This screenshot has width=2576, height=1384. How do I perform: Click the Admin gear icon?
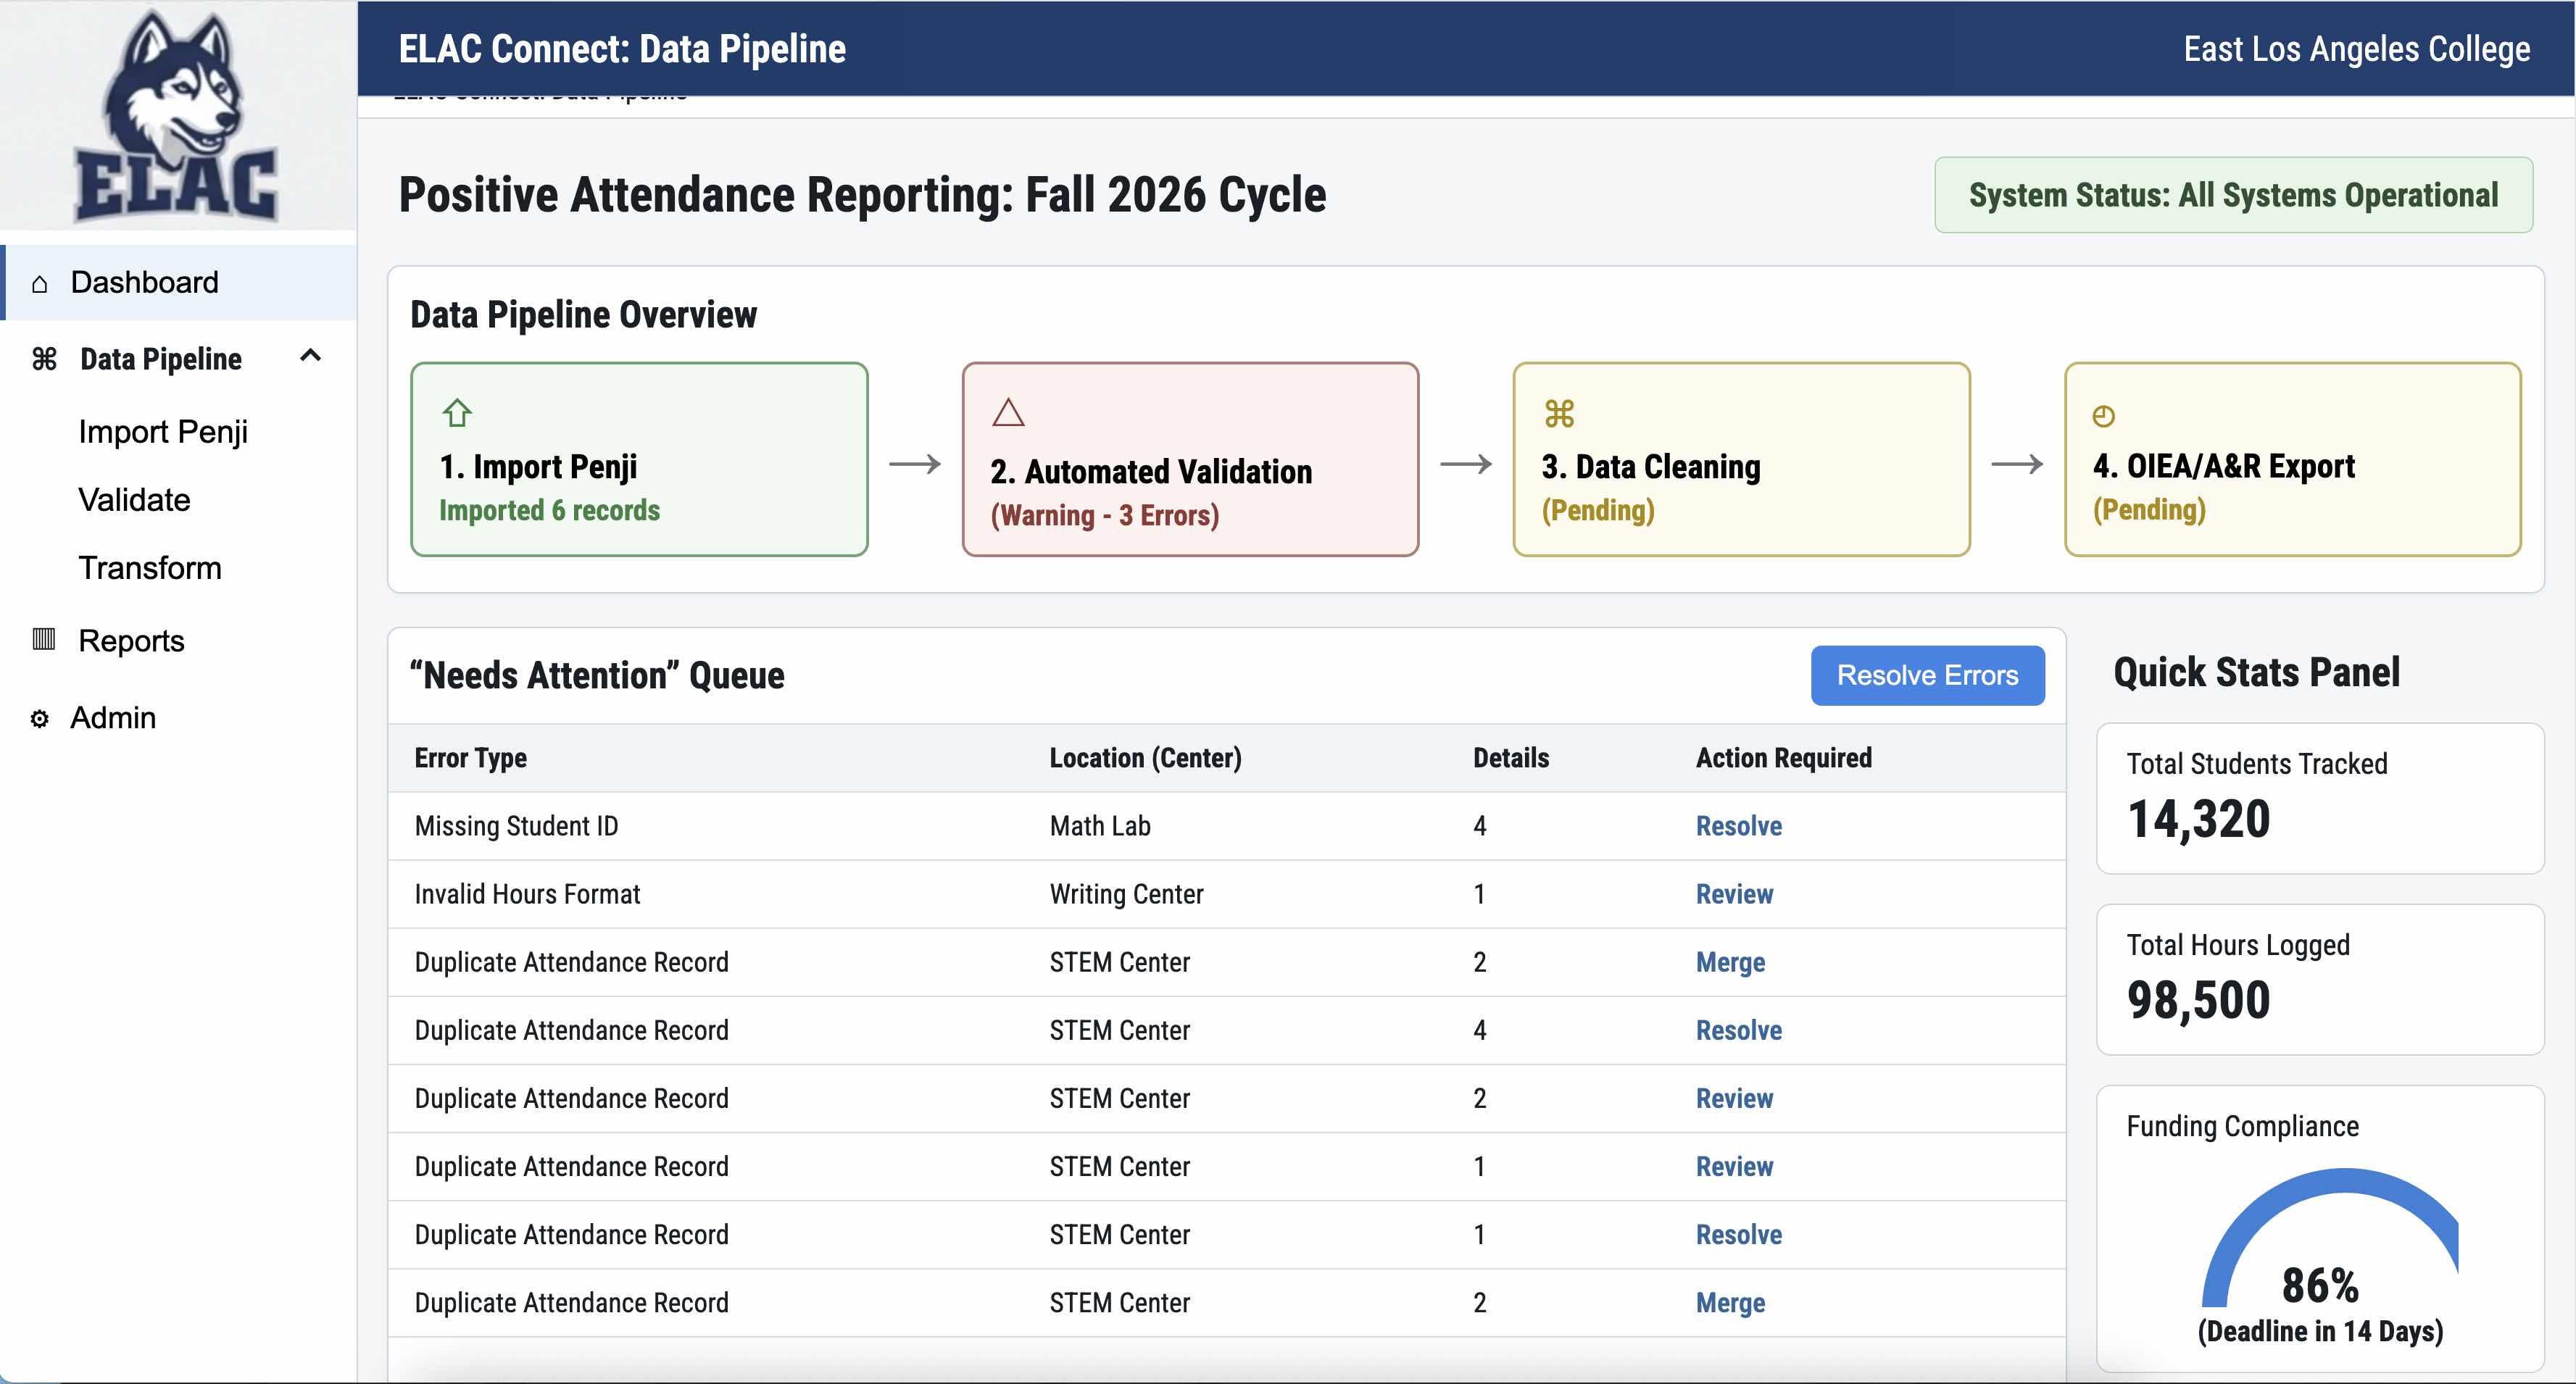[40, 719]
